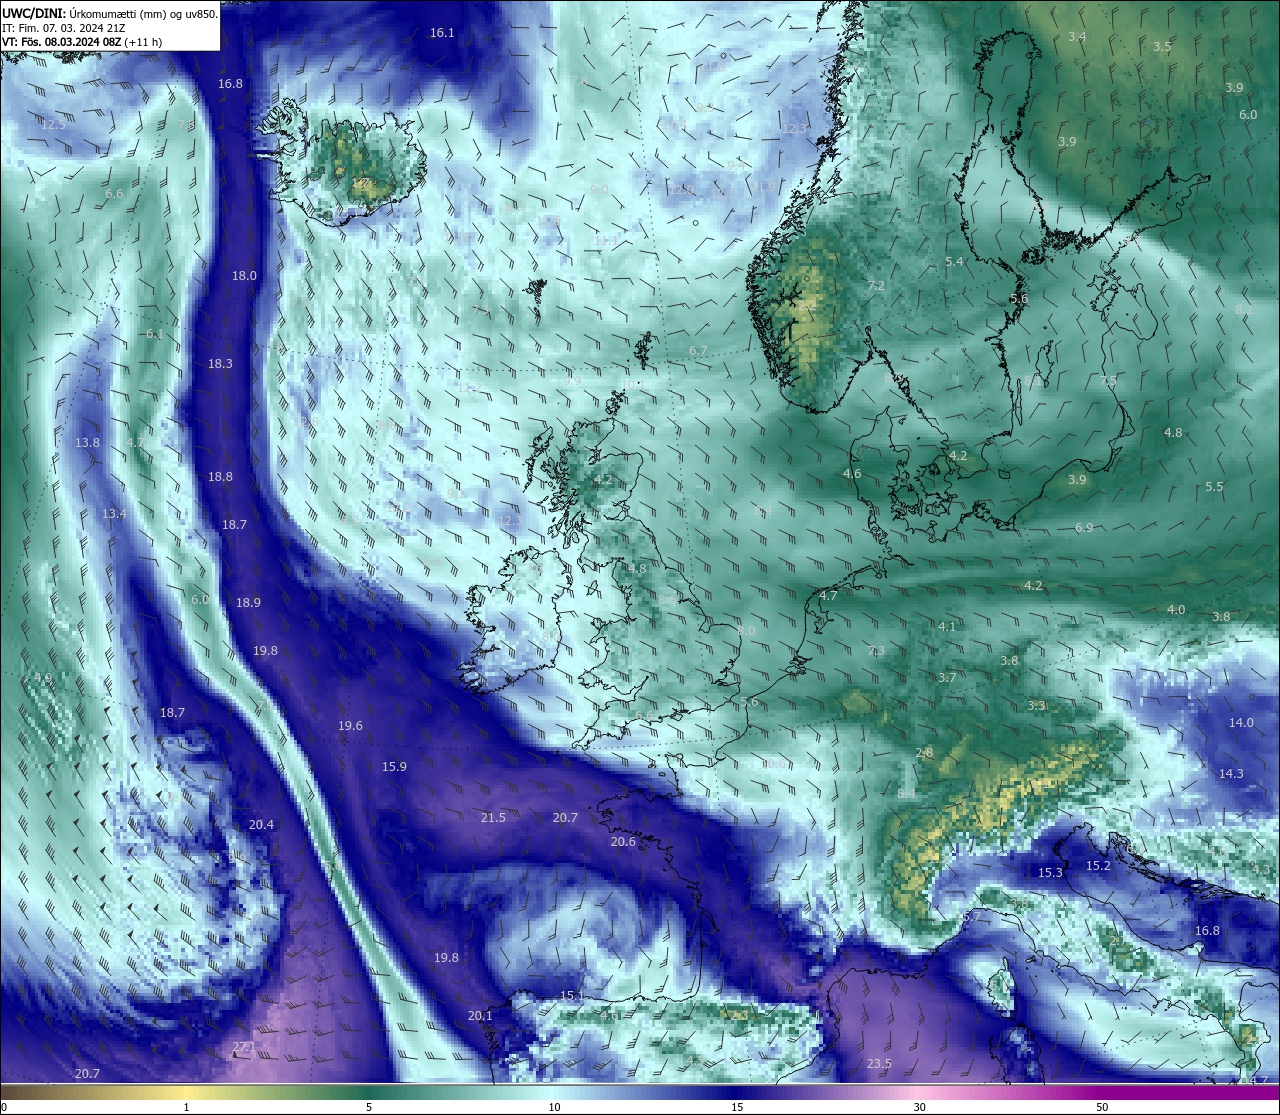Click the 3.5 value label
The height and width of the screenshot is (1115, 1280).
pyautogui.click(x=1162, y=47)
